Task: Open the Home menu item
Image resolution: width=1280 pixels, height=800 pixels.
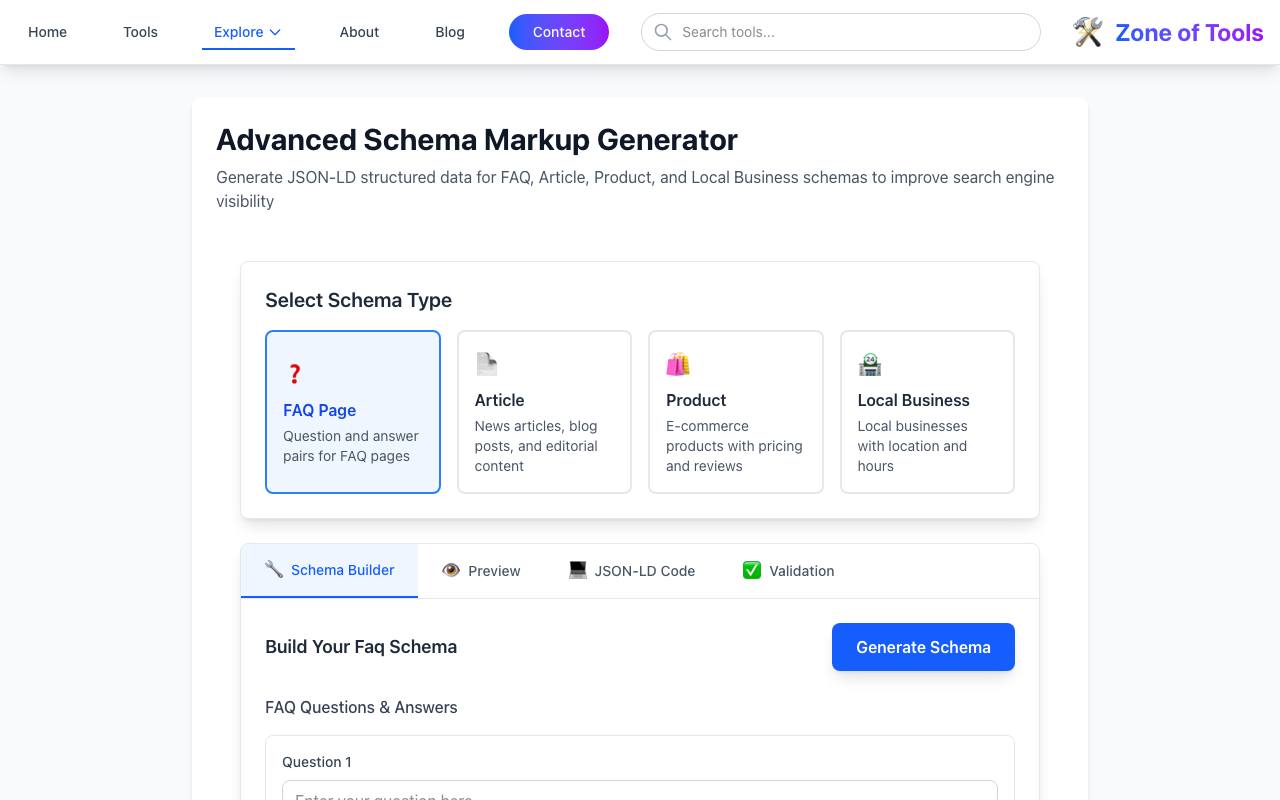Action: 48,32
